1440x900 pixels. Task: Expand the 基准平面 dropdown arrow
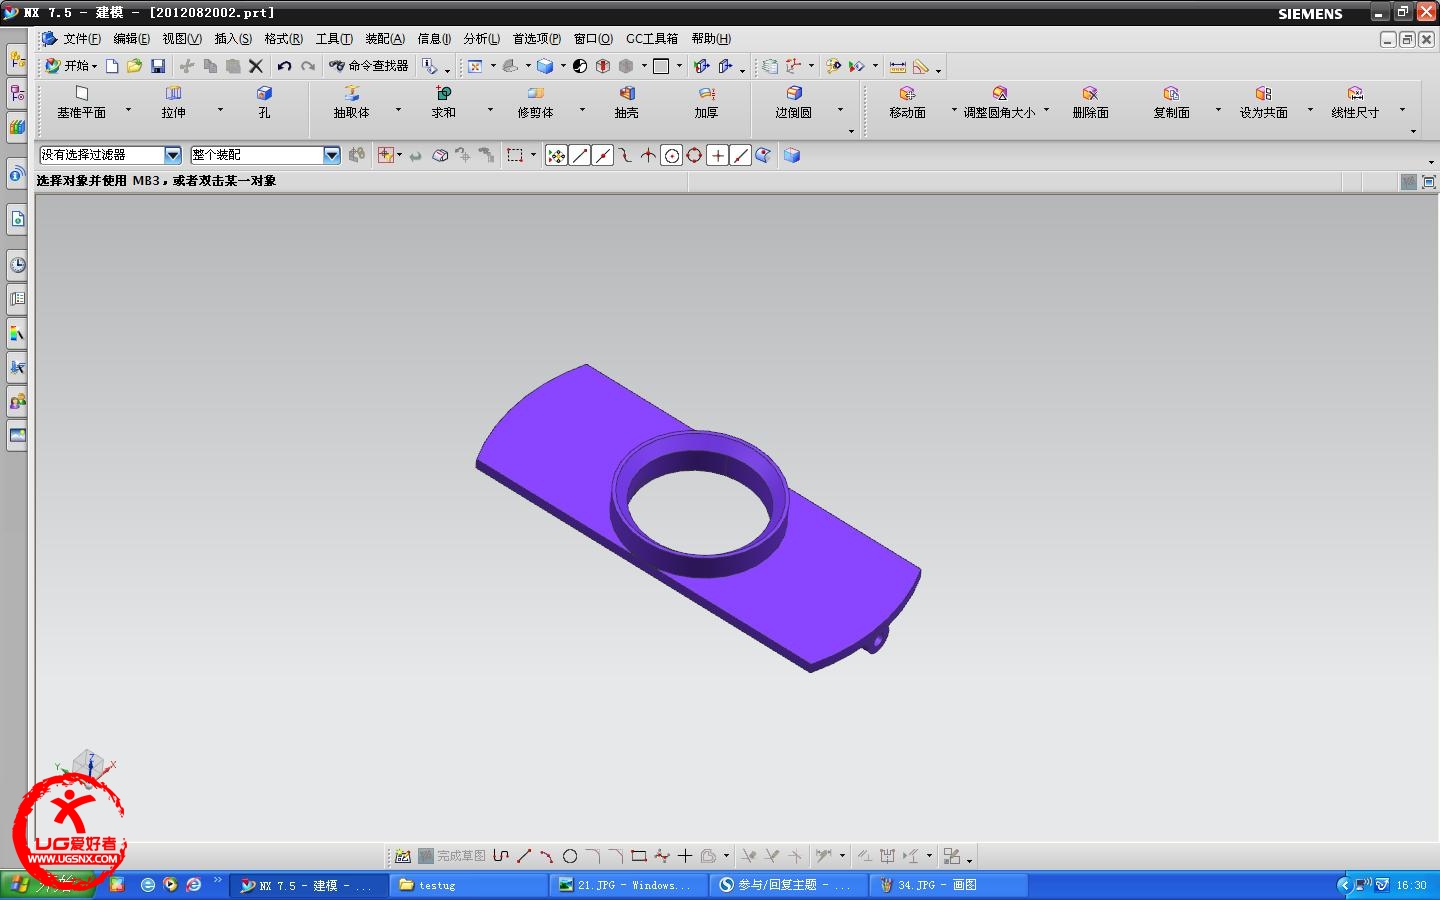[128, 109]
